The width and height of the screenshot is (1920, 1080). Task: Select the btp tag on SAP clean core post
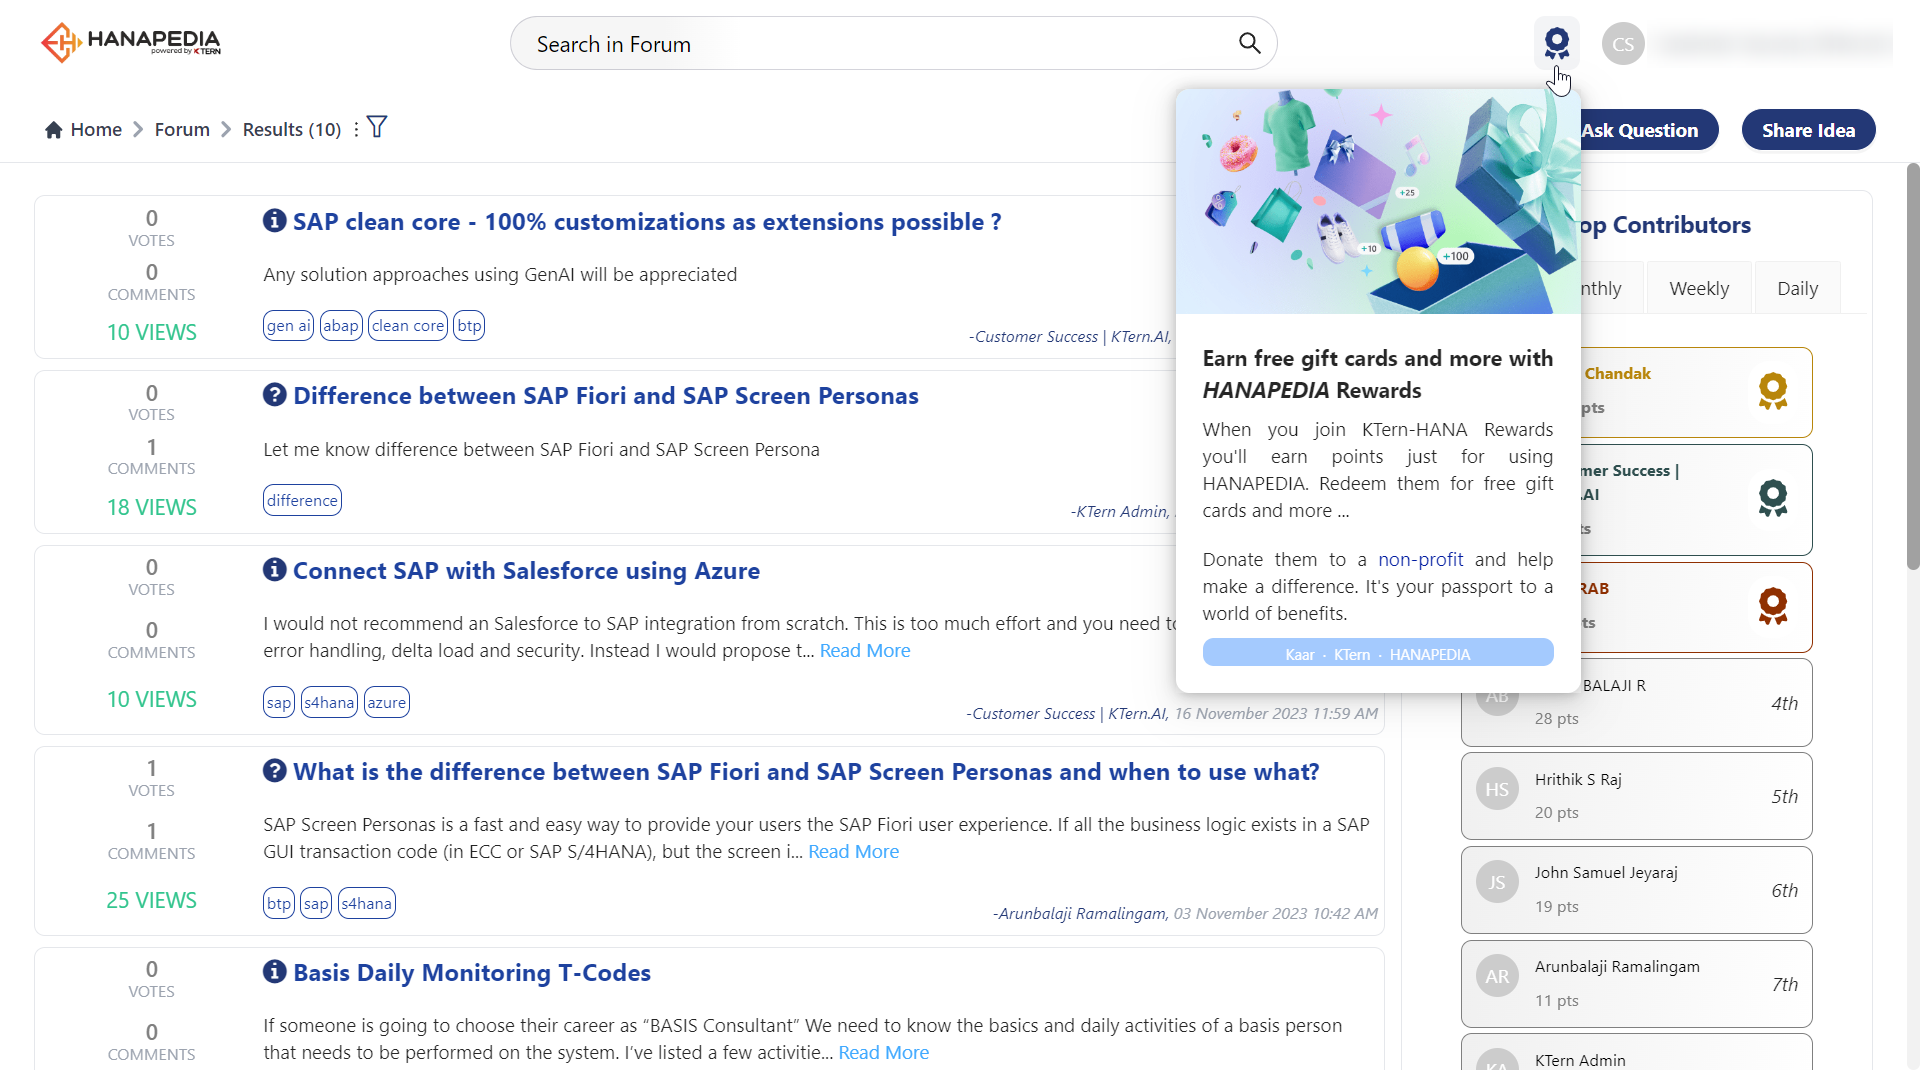pyautogui.click(x=469, y=326)
